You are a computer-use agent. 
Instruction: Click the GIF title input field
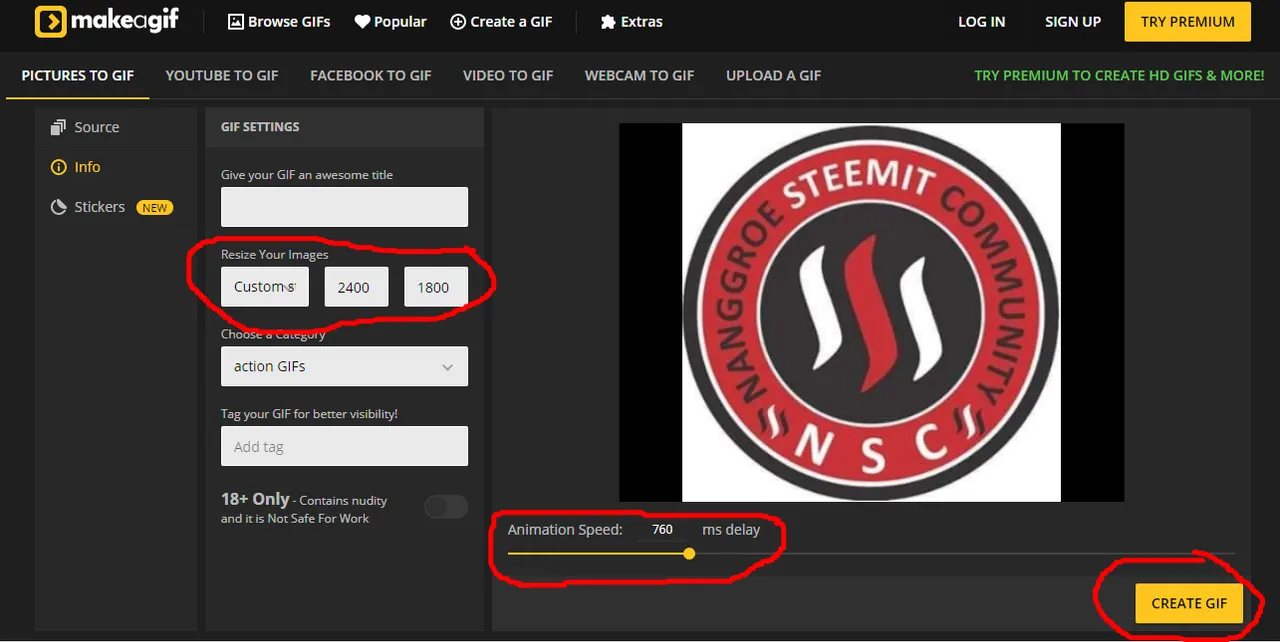(x=344, y=206)
